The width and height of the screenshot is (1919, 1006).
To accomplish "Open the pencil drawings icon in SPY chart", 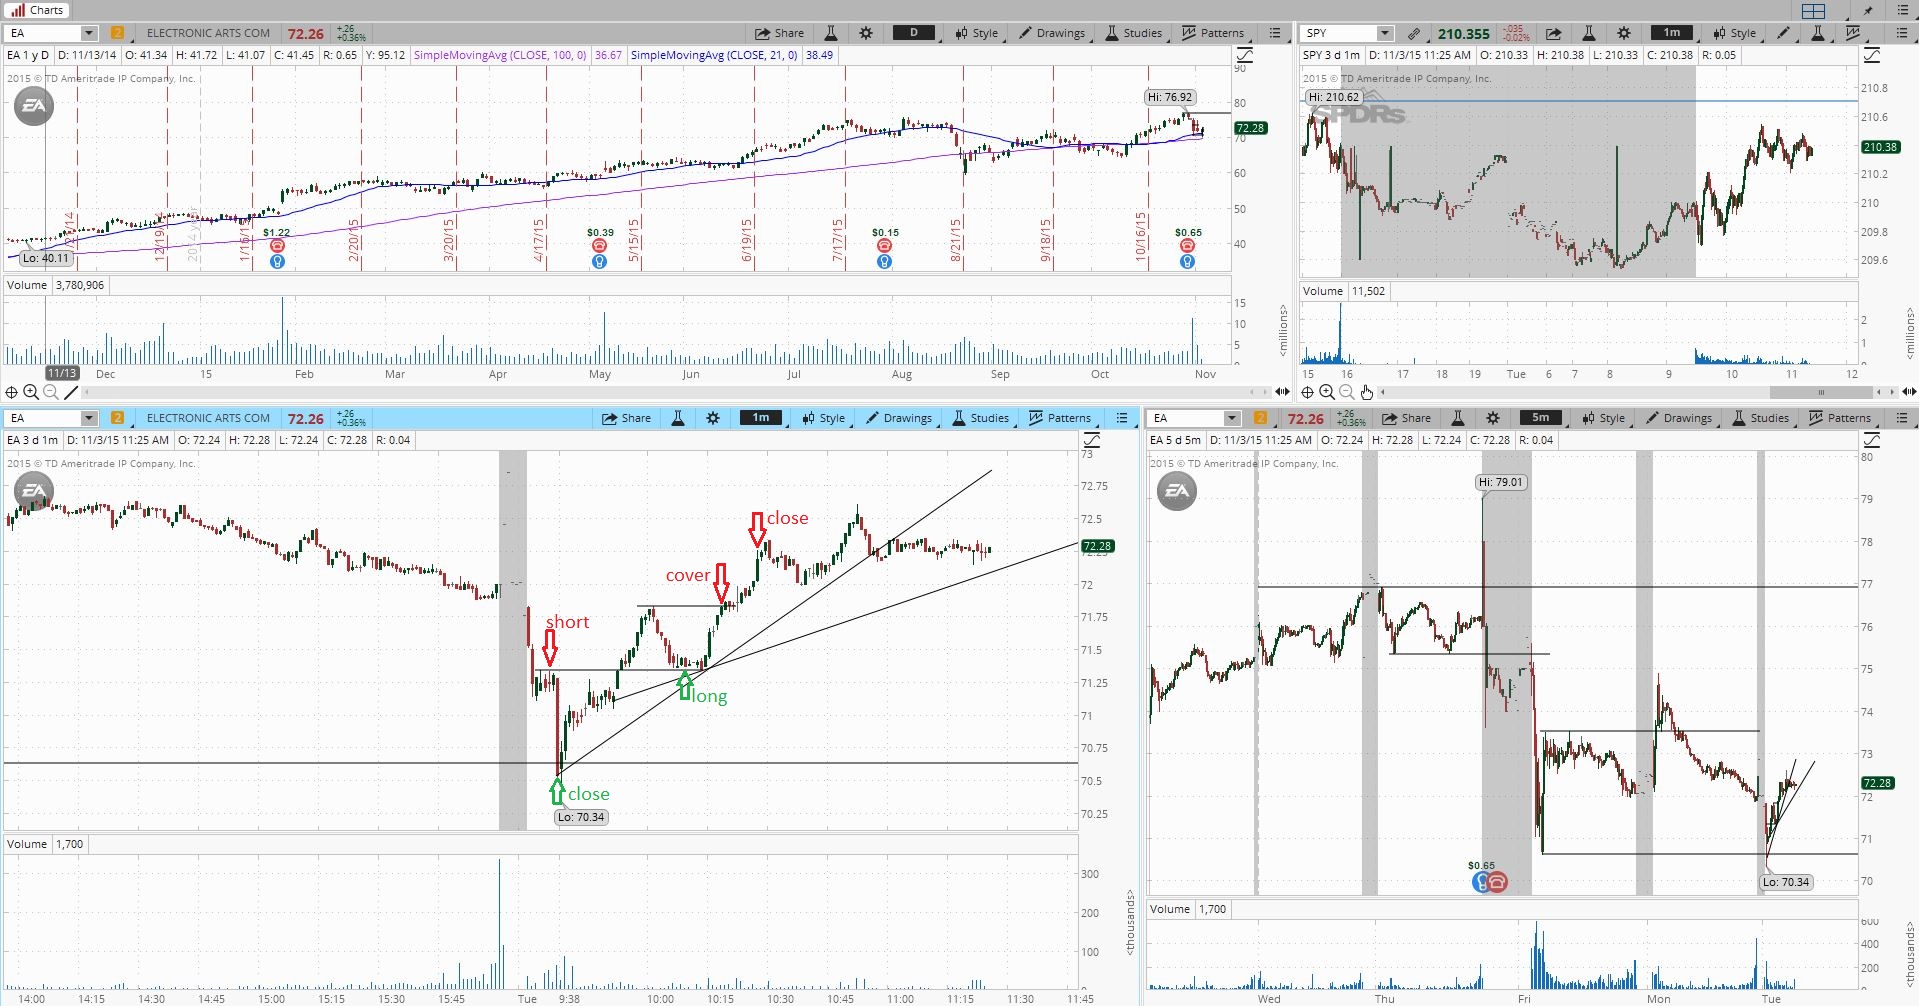I will pos(1783,33).
